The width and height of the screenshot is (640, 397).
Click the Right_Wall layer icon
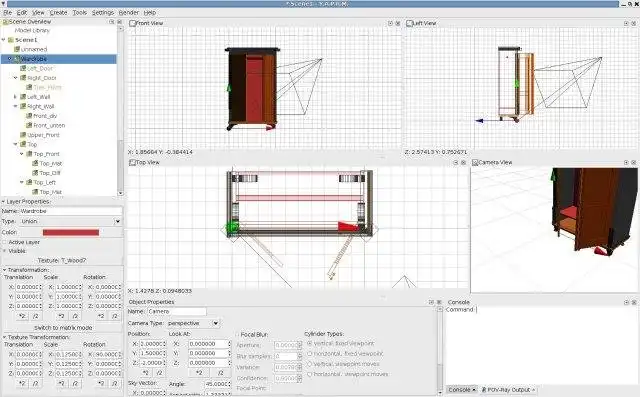point(23,106)
